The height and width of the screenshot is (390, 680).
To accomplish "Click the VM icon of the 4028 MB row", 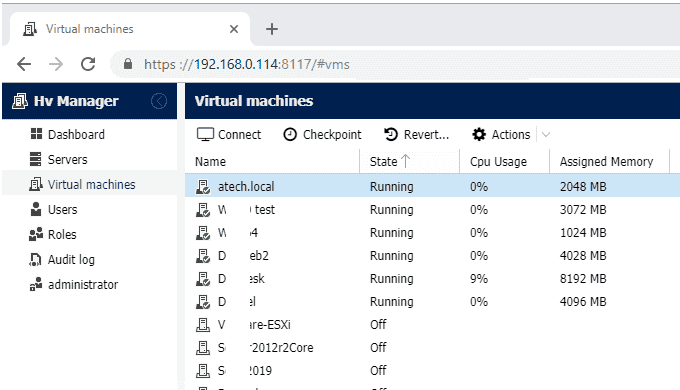I will point(203,256).
